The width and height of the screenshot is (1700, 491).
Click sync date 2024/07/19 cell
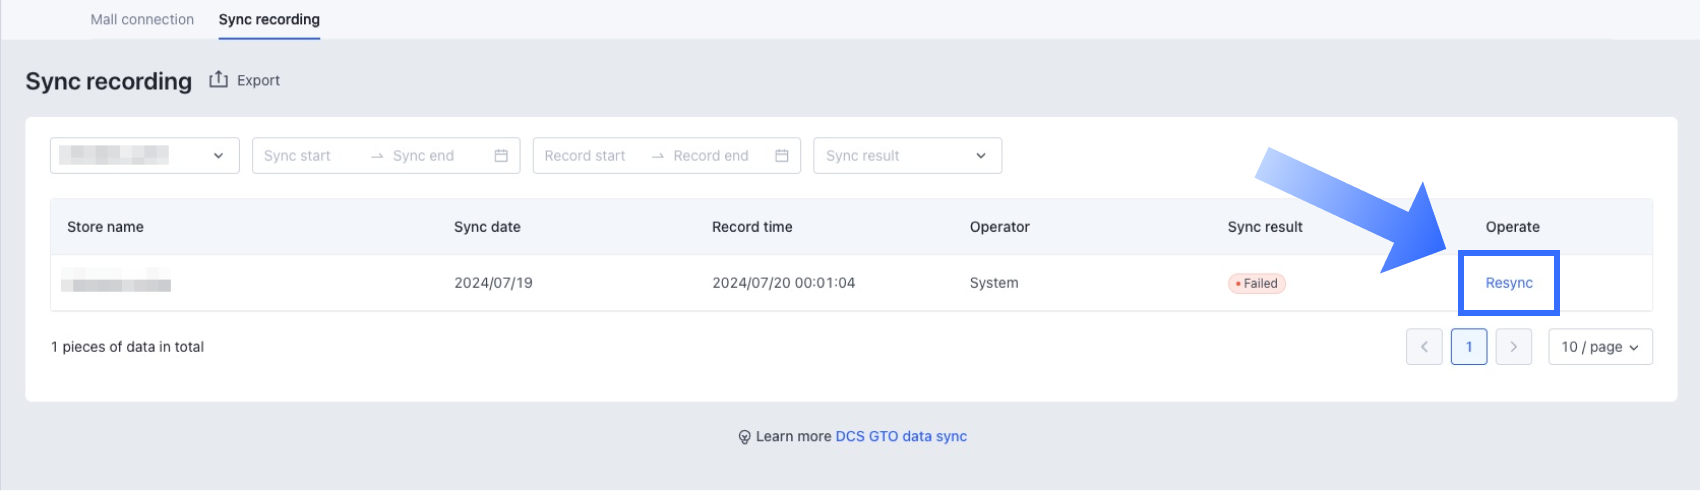493,283
